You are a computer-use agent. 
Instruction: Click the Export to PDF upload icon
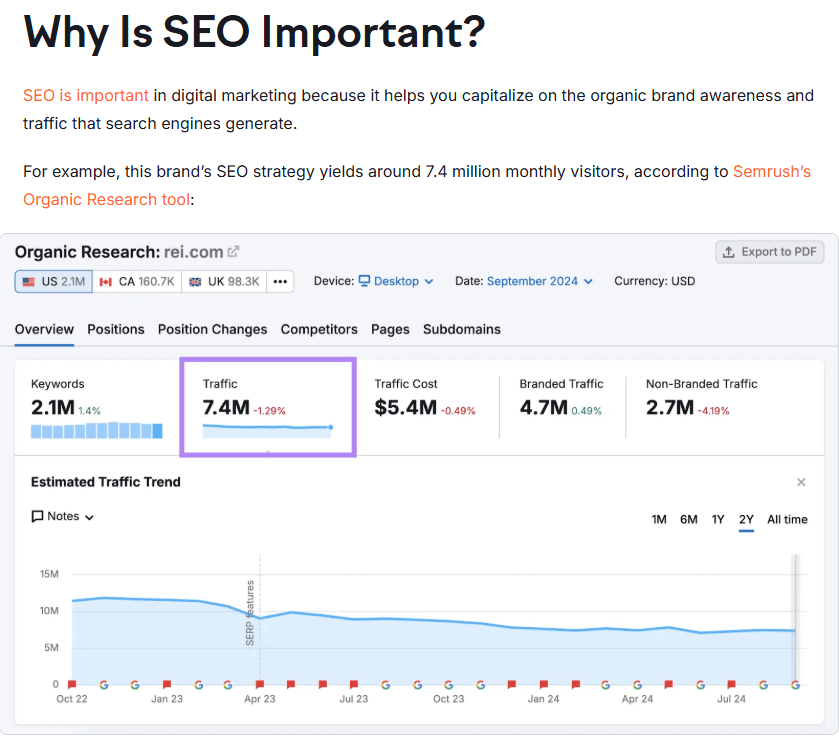click(728, 252)
